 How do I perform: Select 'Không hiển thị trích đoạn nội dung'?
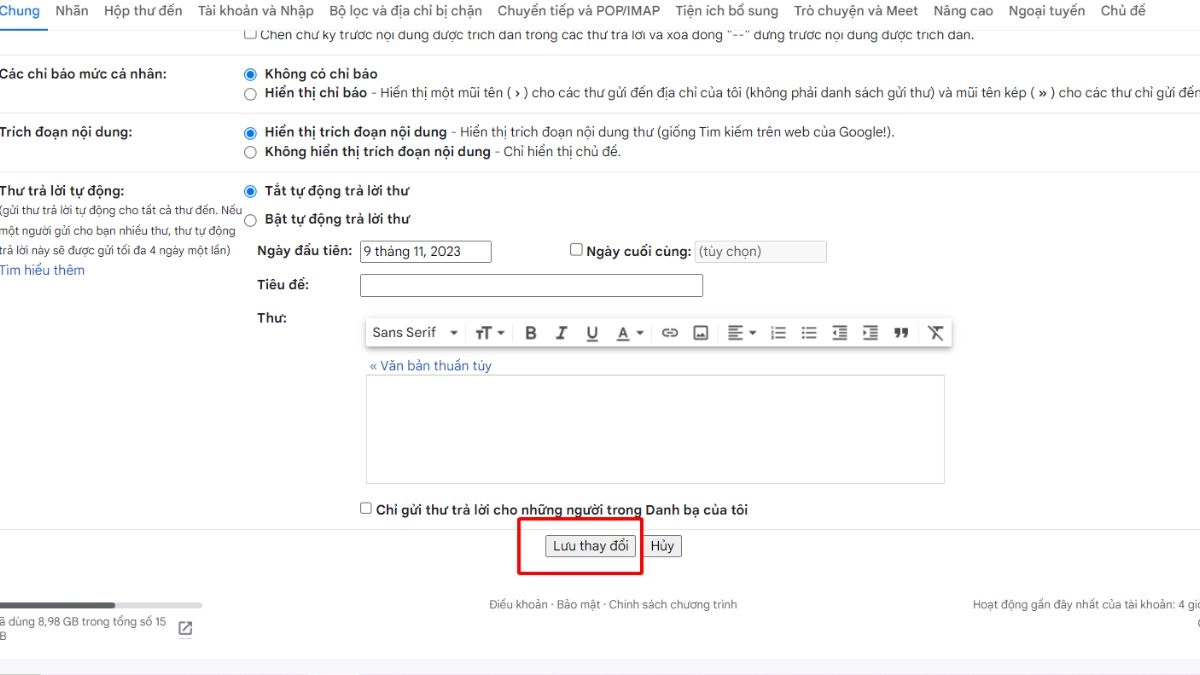(250, 152)
